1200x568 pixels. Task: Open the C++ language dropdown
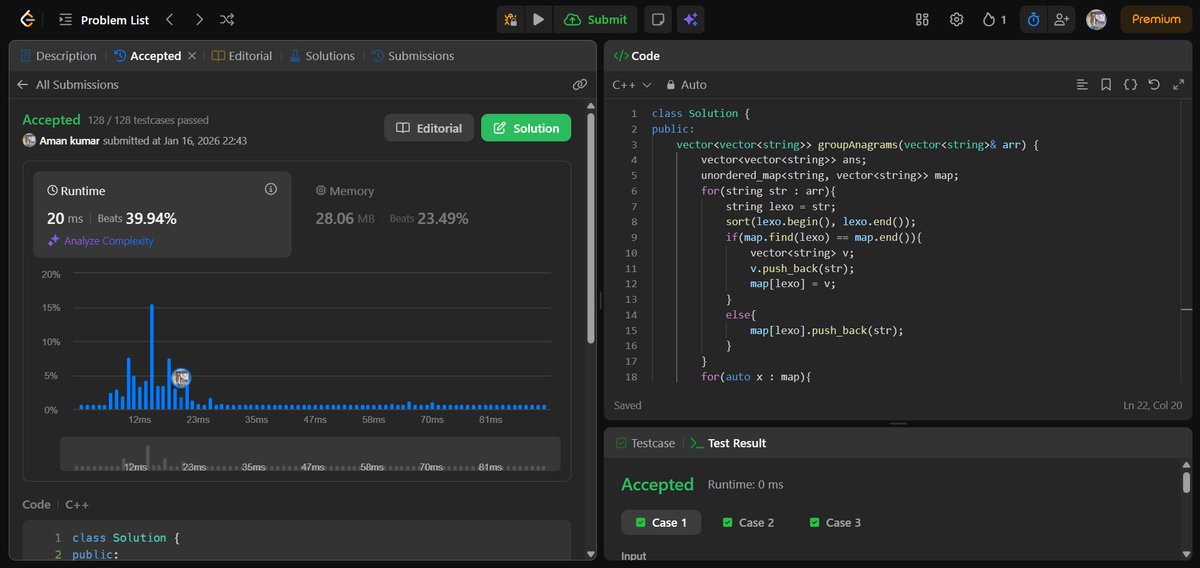[x=632, y=85]
